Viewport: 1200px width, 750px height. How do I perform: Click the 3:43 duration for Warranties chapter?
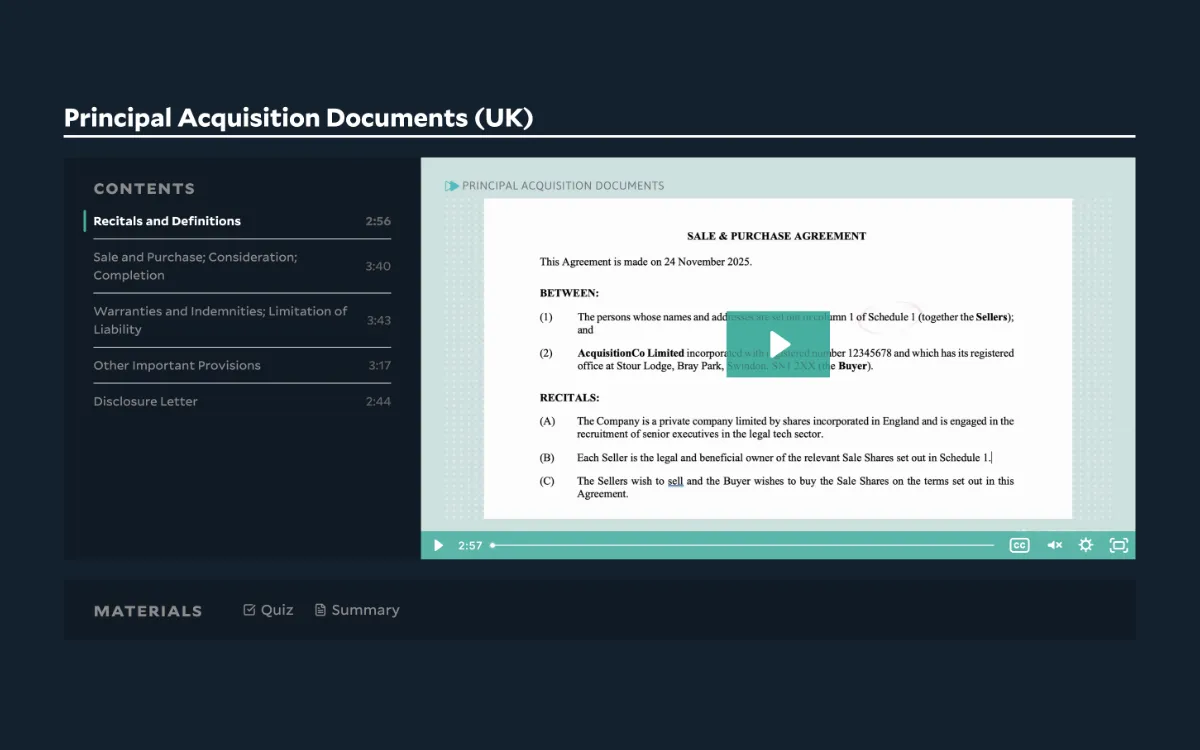[x=378, y=320]
